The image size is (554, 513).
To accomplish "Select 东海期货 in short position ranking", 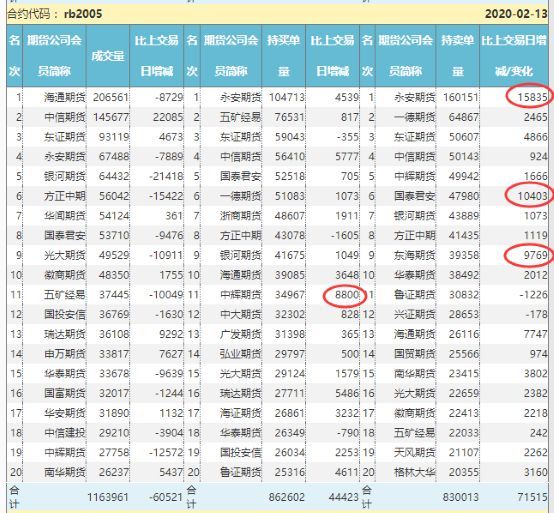I will [414, 255].
